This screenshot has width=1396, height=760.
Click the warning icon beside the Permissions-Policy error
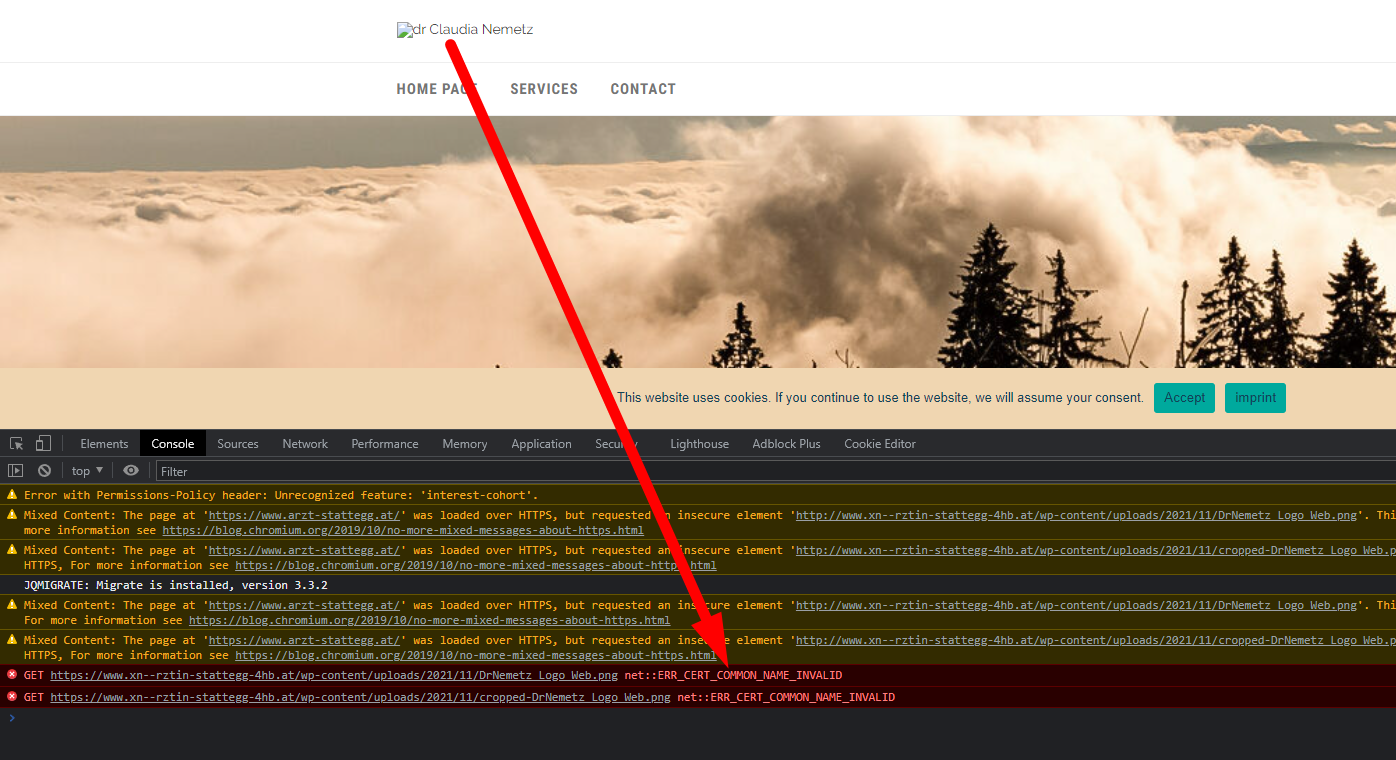(x=12, y=494)
